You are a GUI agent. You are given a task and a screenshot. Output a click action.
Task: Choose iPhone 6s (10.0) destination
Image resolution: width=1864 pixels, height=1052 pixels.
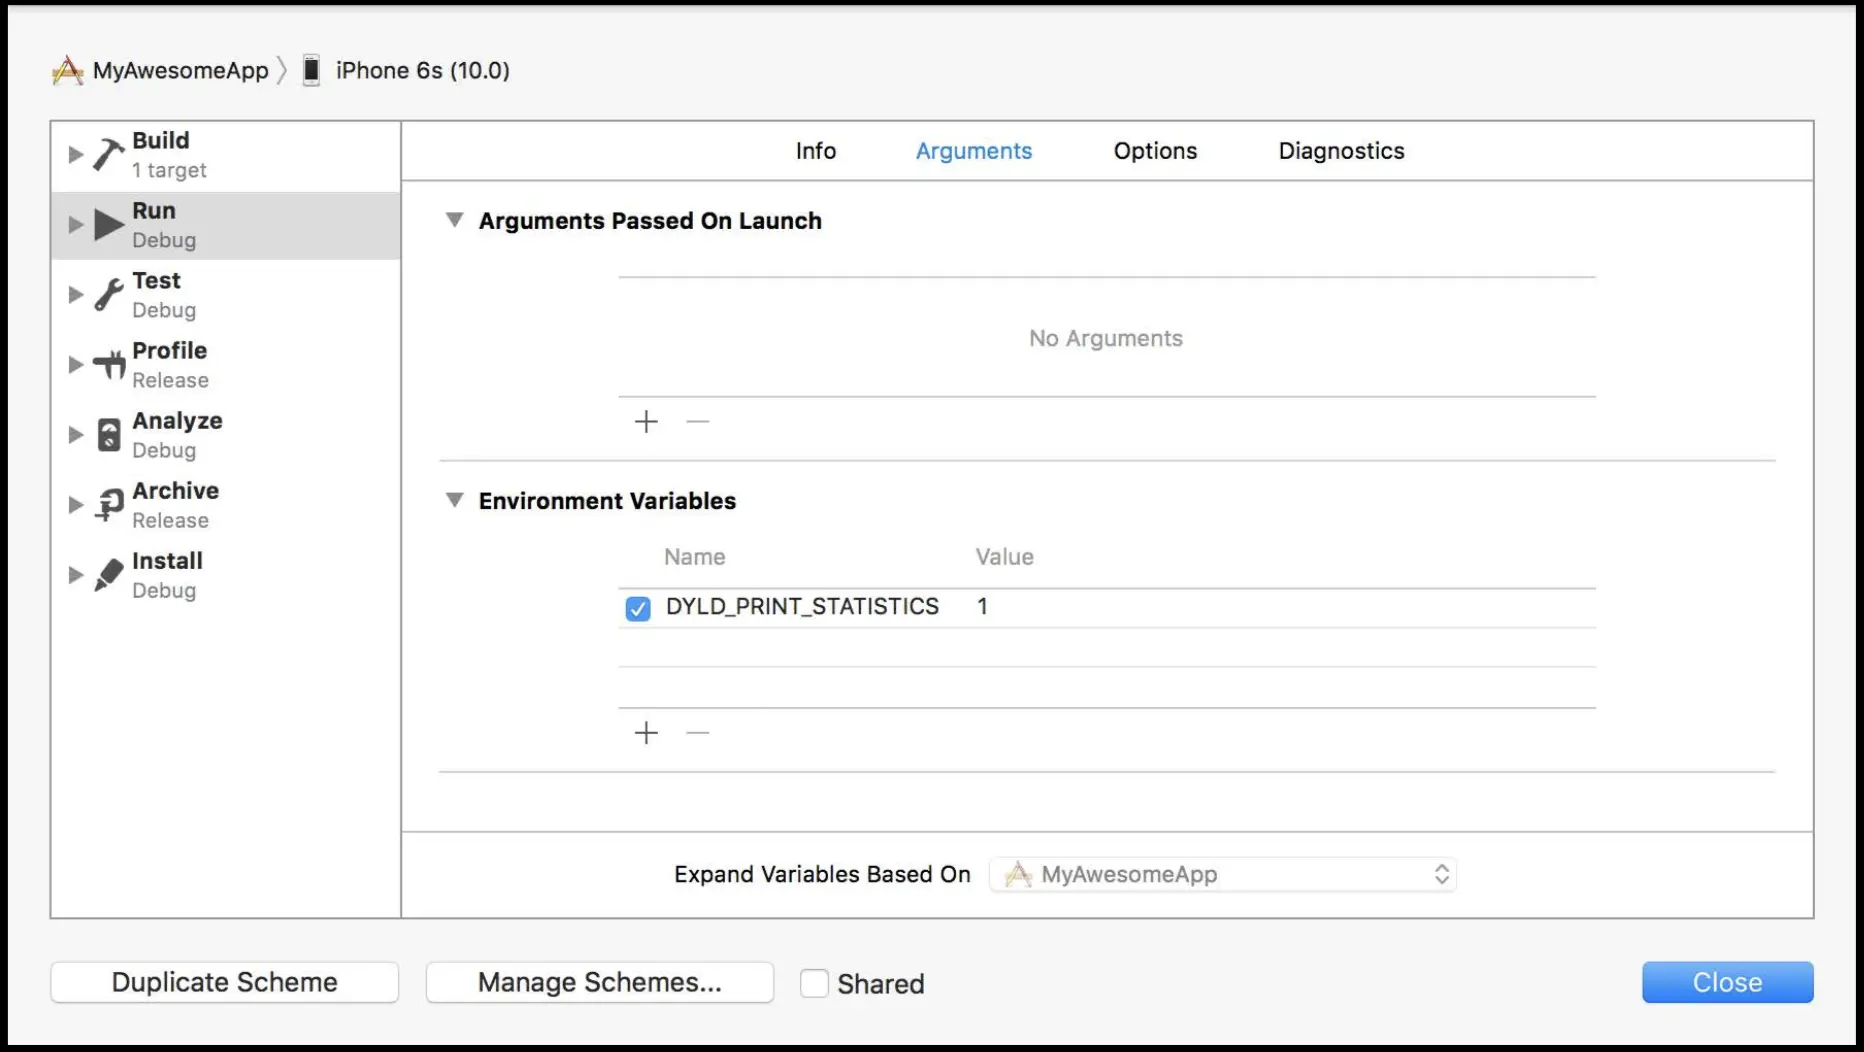(423, 71)
